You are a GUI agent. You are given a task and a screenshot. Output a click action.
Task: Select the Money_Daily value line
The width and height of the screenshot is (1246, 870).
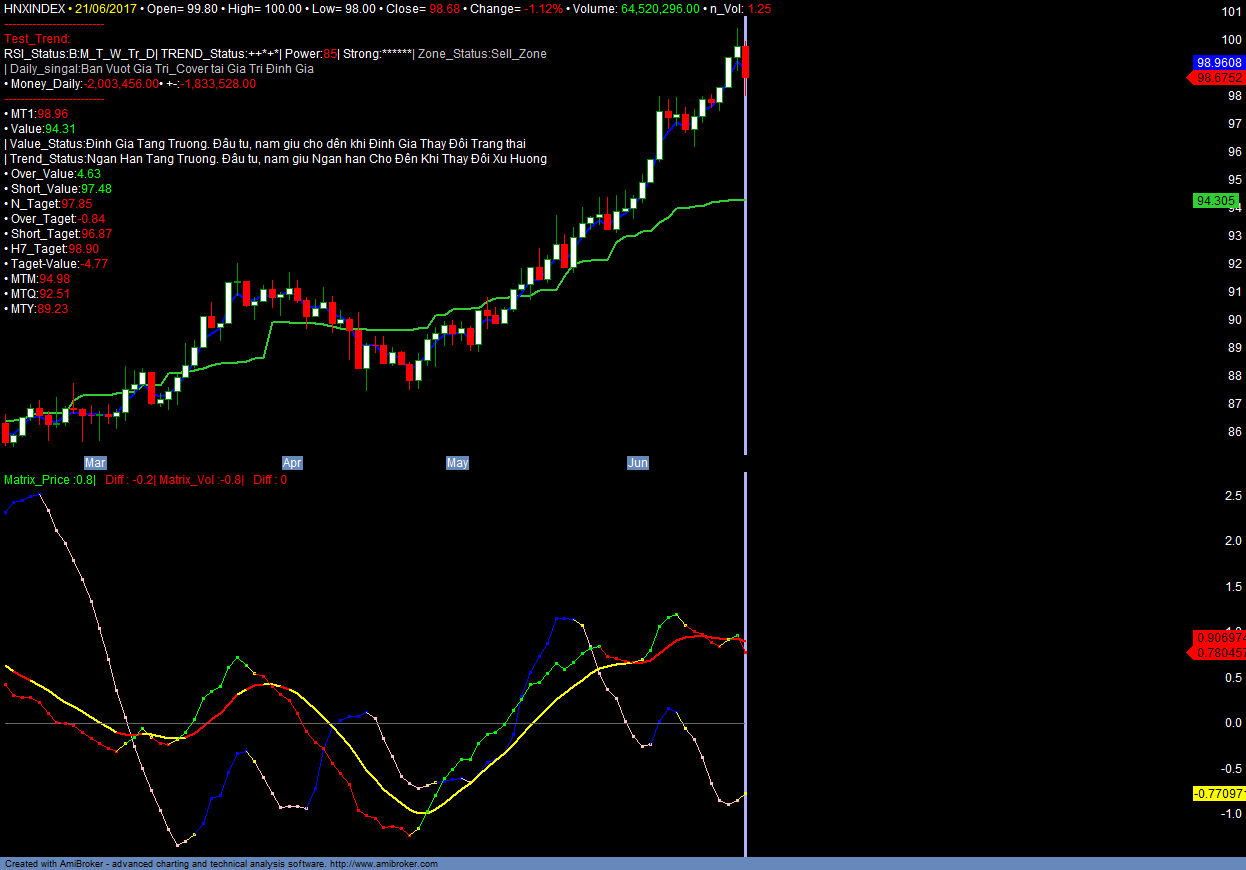click(x=130, y=84)
